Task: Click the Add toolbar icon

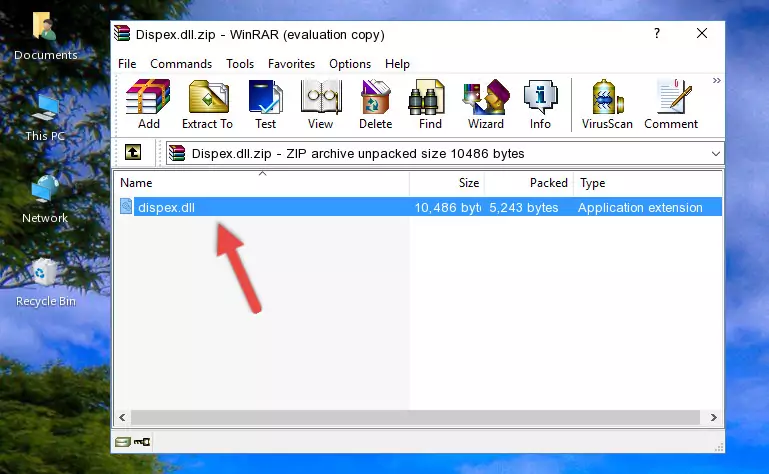Action: [148, 104]
